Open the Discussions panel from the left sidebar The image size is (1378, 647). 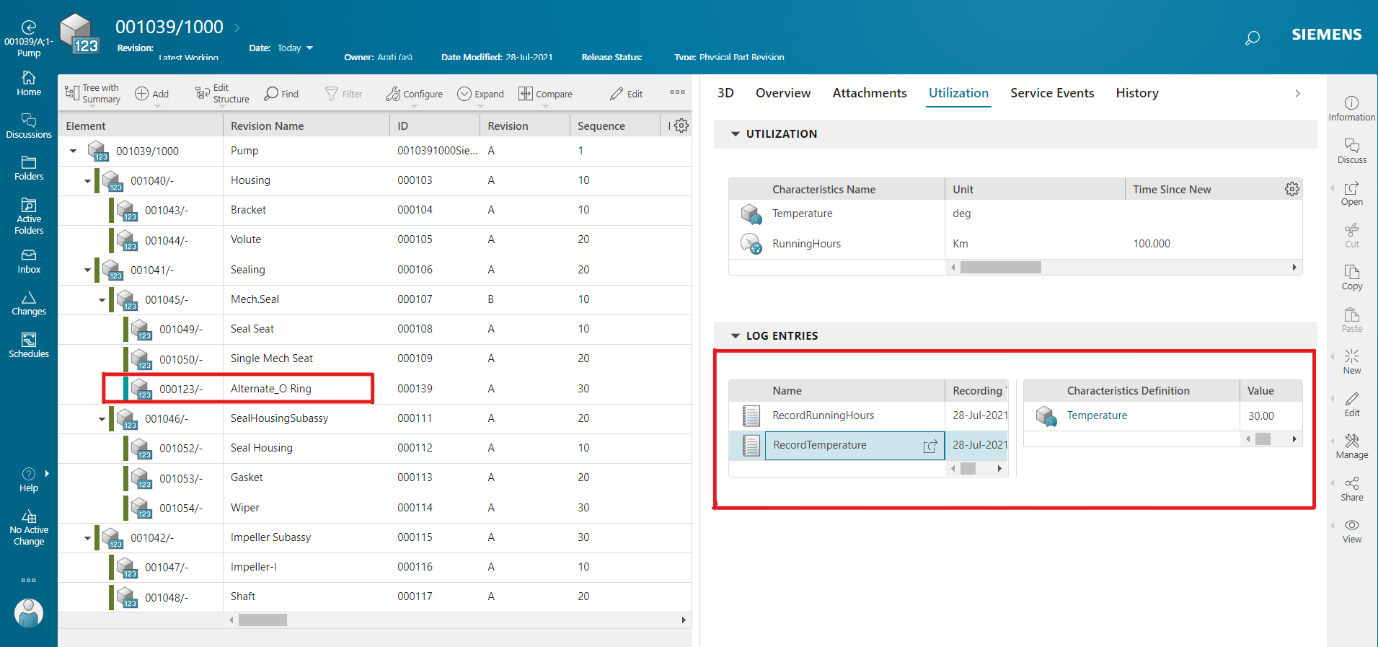[x=28, y=125]
